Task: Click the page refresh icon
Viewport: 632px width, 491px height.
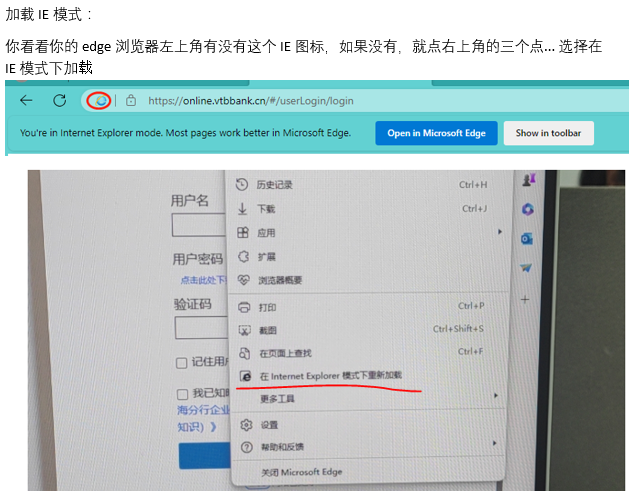Action: [x=60, y=100]
